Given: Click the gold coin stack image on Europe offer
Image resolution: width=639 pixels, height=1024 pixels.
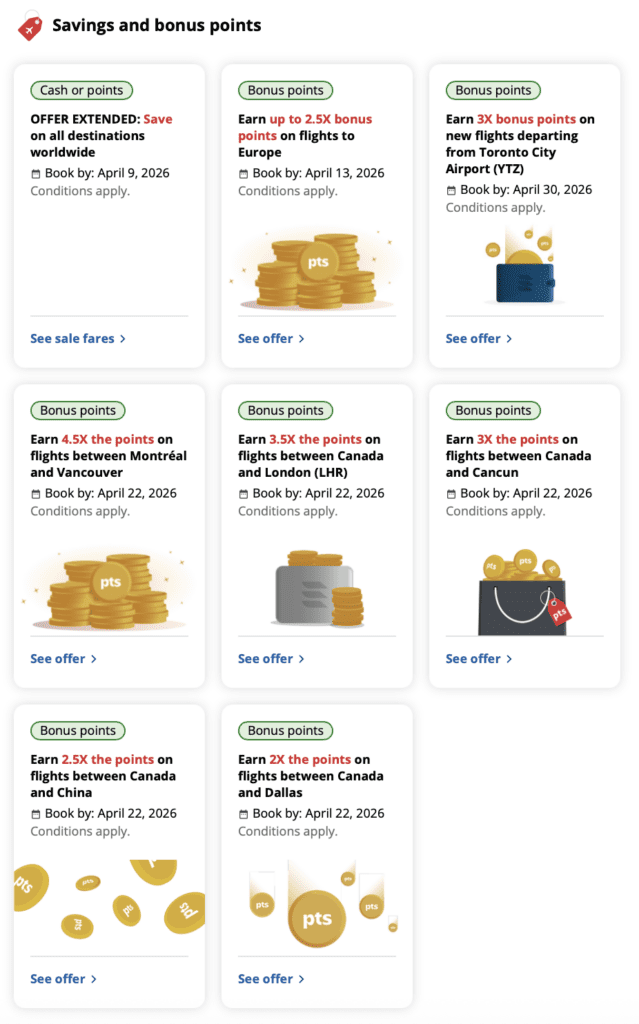Looking at the screenshot, I should [x=316, y=270].
